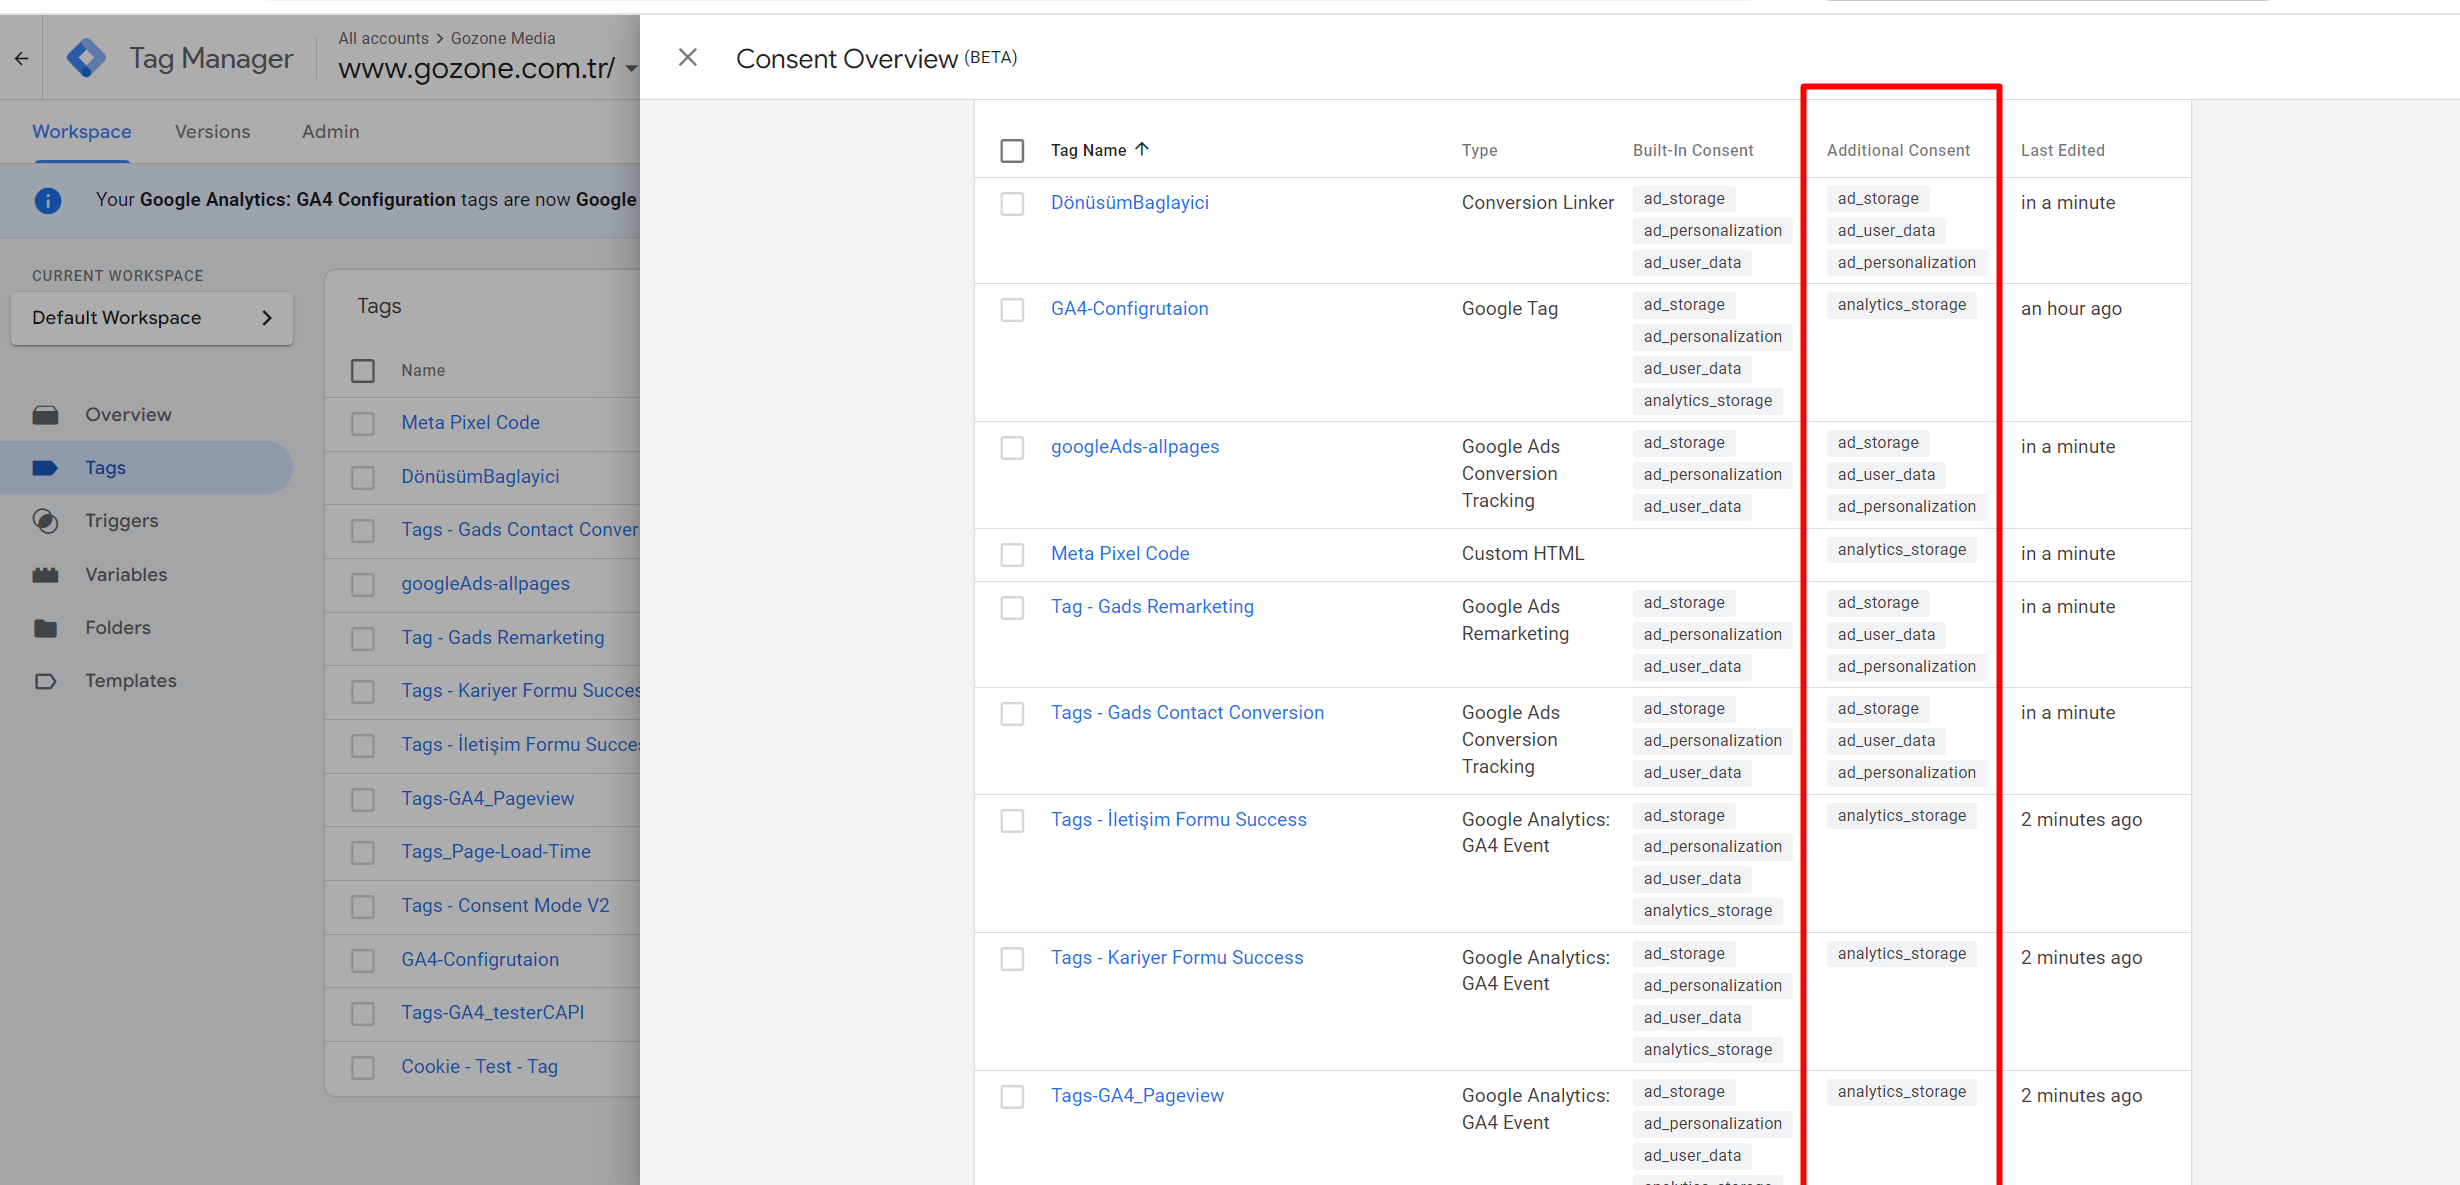The width and height of the screenshot is (2460, 1185).
Task: Switch to the Admin tab
Action: (x=330, y=132)
